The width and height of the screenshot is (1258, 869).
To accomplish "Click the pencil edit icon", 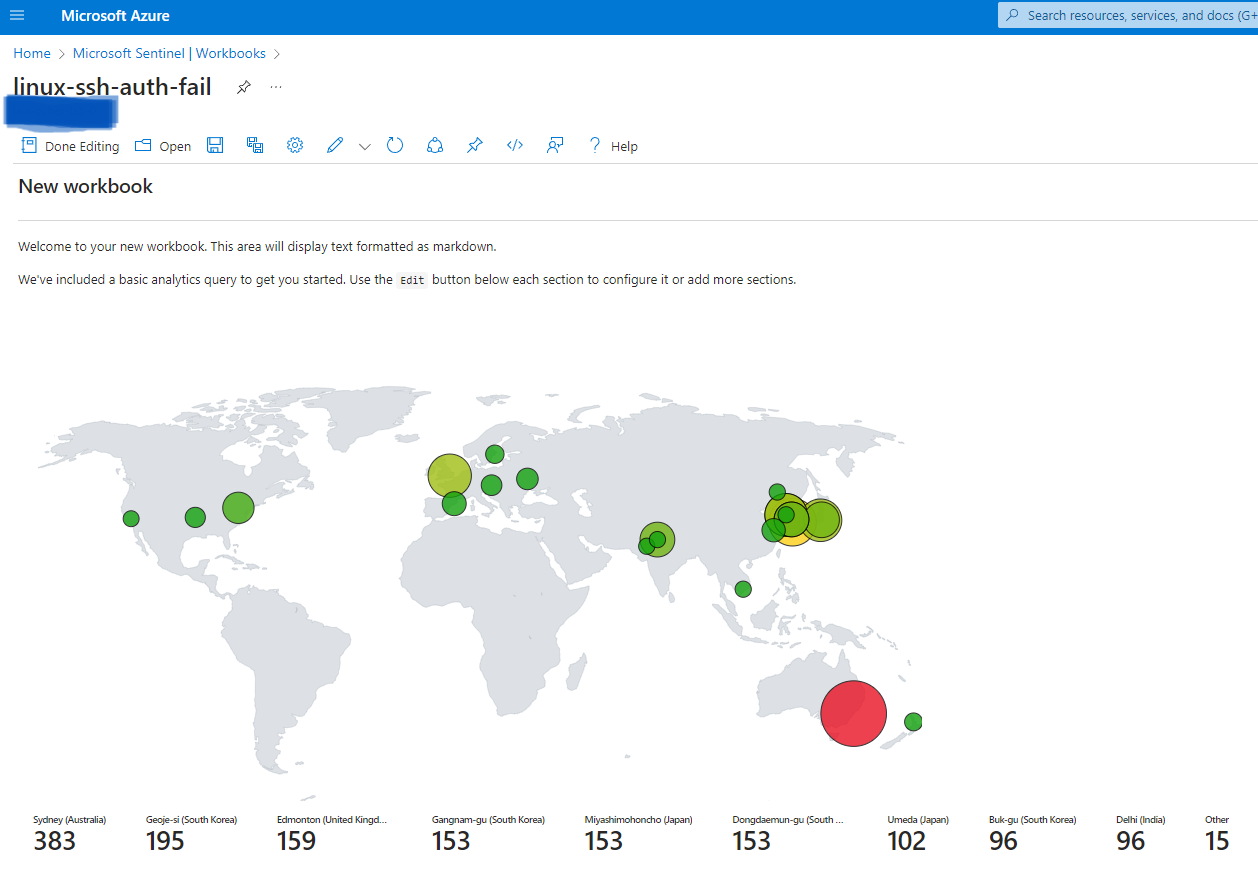I will (x=335, y=145).
